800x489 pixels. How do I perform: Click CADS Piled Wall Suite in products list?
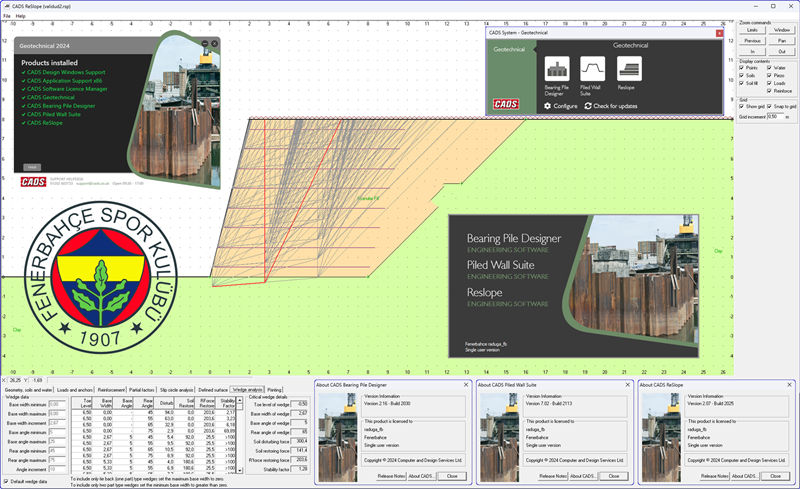point(54,114)
